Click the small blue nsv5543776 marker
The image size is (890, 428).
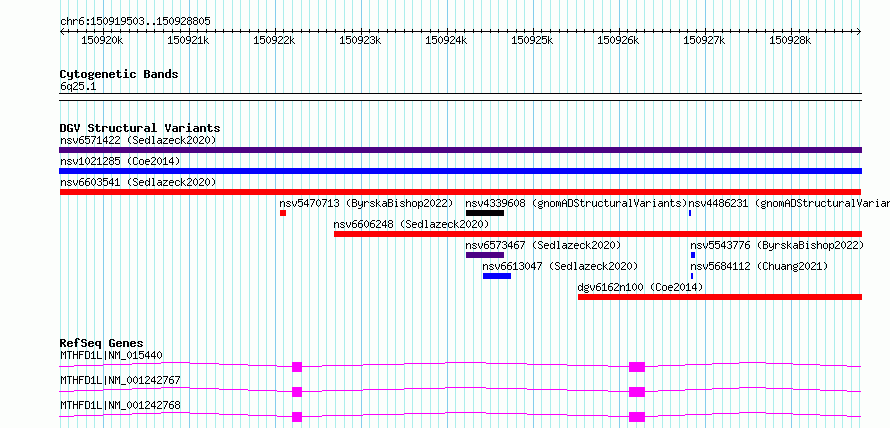[692, 255]
